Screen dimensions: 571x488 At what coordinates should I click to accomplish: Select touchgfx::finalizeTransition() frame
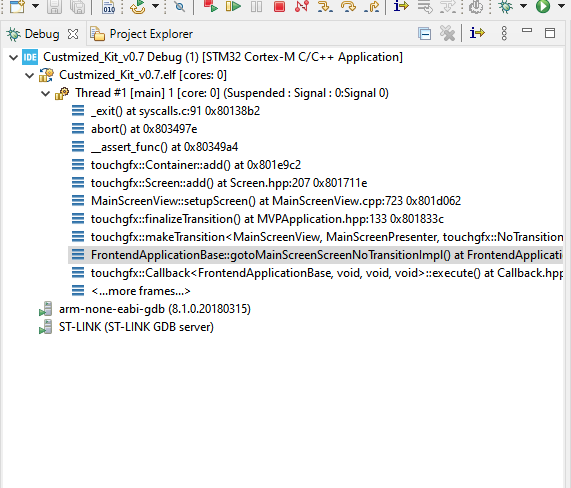click(267, 219)
